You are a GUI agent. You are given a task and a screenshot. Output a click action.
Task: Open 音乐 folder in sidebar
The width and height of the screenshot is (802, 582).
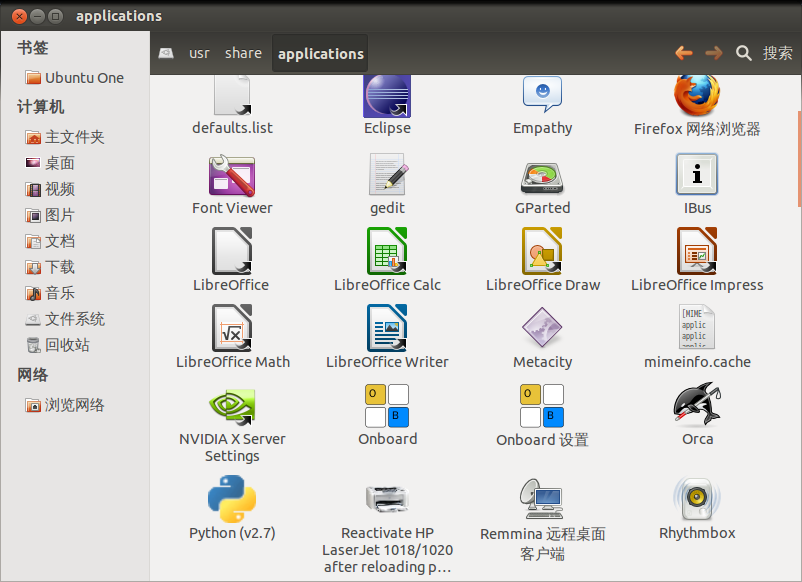[x=50, y=294]
